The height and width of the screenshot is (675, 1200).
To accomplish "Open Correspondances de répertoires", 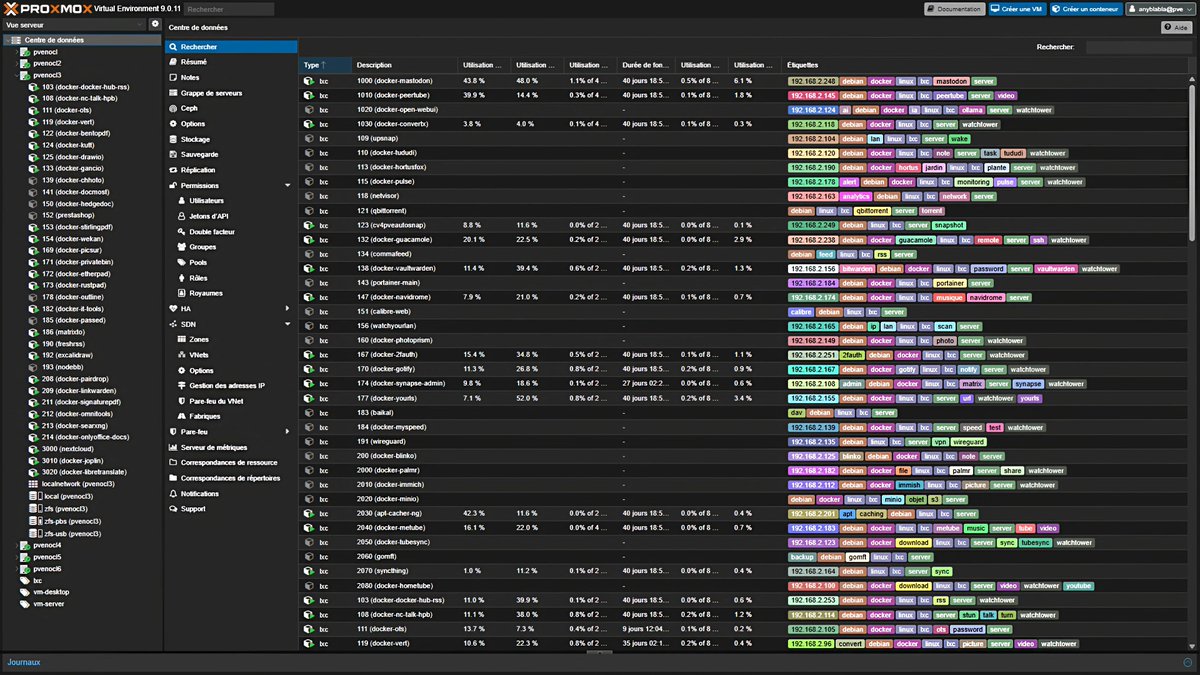I will (x=231, y=478).
